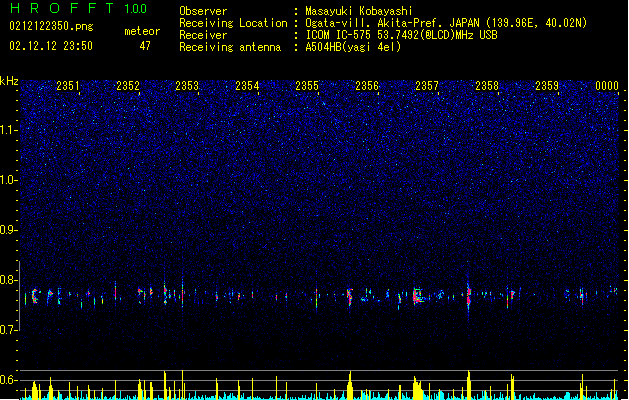629x400 pixels.
Task: Click the 0.9 kHz axis label
Action: click(9, 230)
